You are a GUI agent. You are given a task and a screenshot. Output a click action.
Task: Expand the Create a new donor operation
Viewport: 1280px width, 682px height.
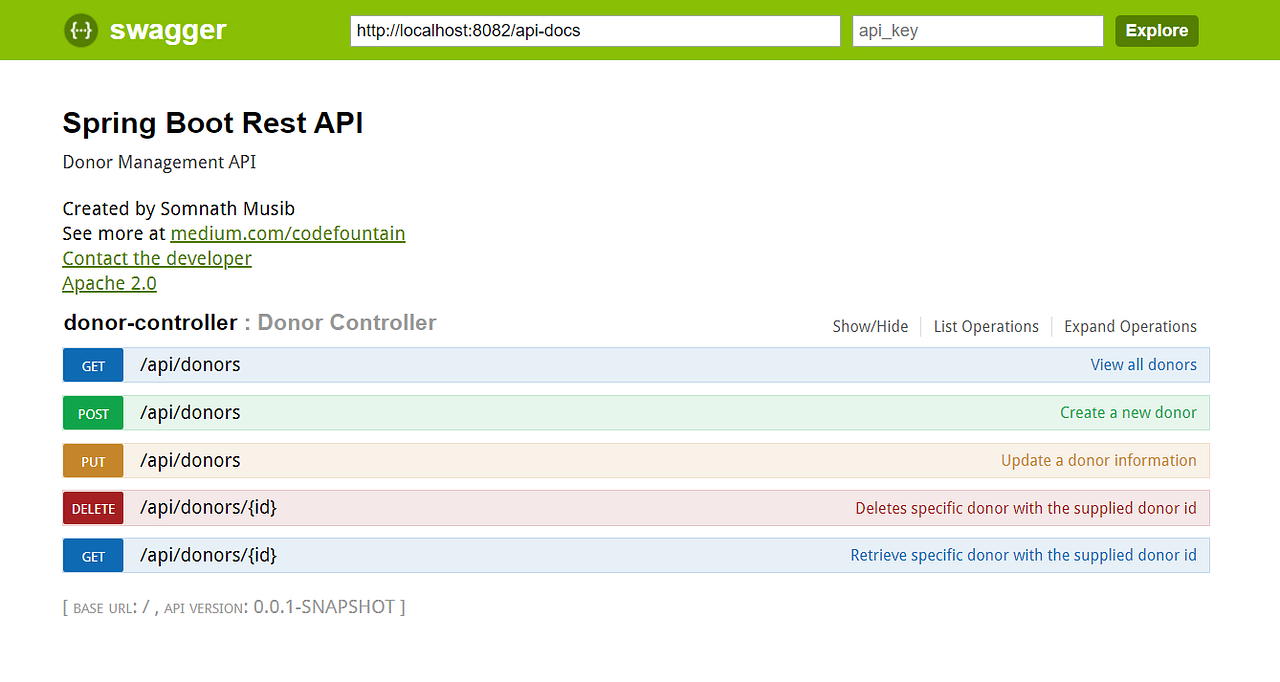pyautogui.click(x=1128, y=412)
